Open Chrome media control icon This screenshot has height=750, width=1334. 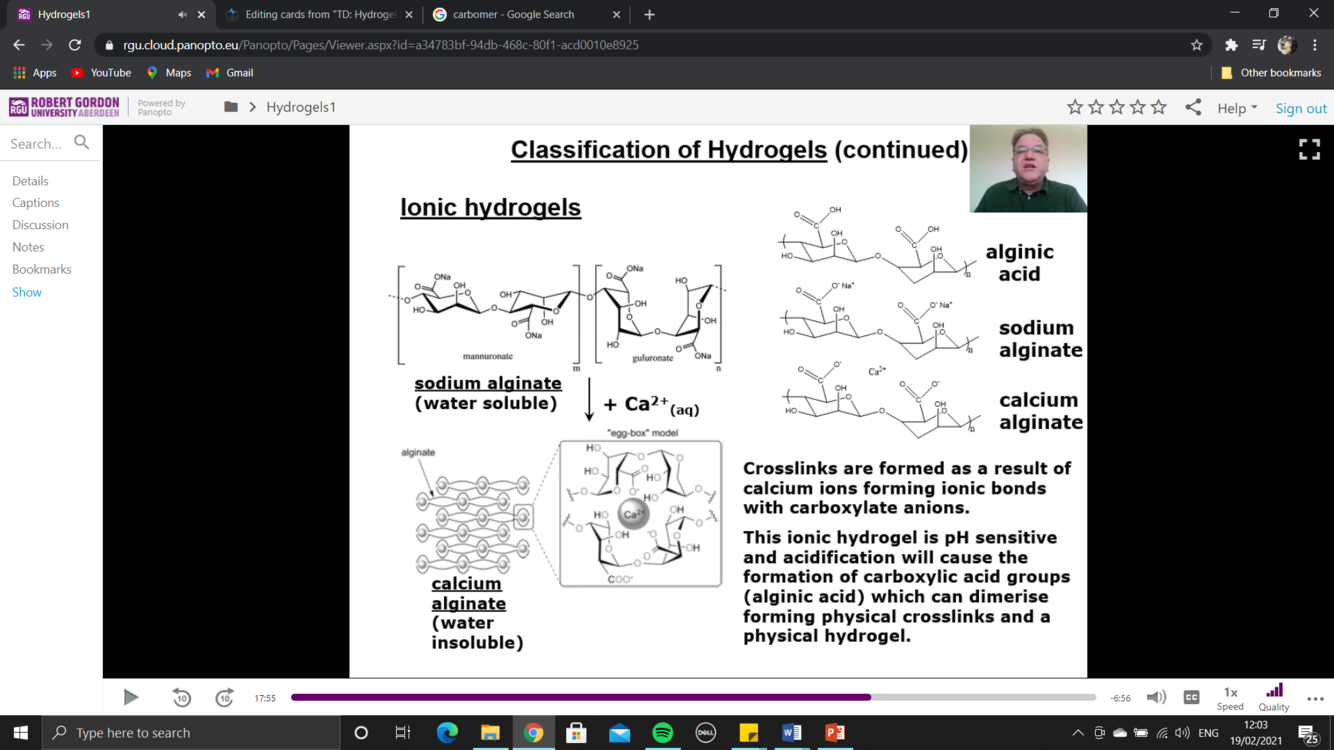pos(1259,45)
